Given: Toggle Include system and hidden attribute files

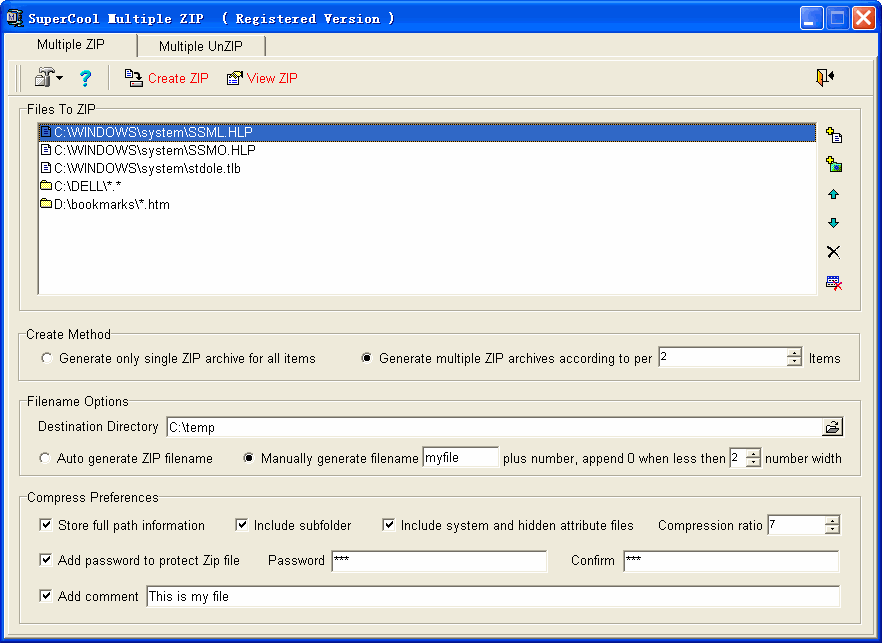Looking at the screenshot, I should [x=388, y=525].
